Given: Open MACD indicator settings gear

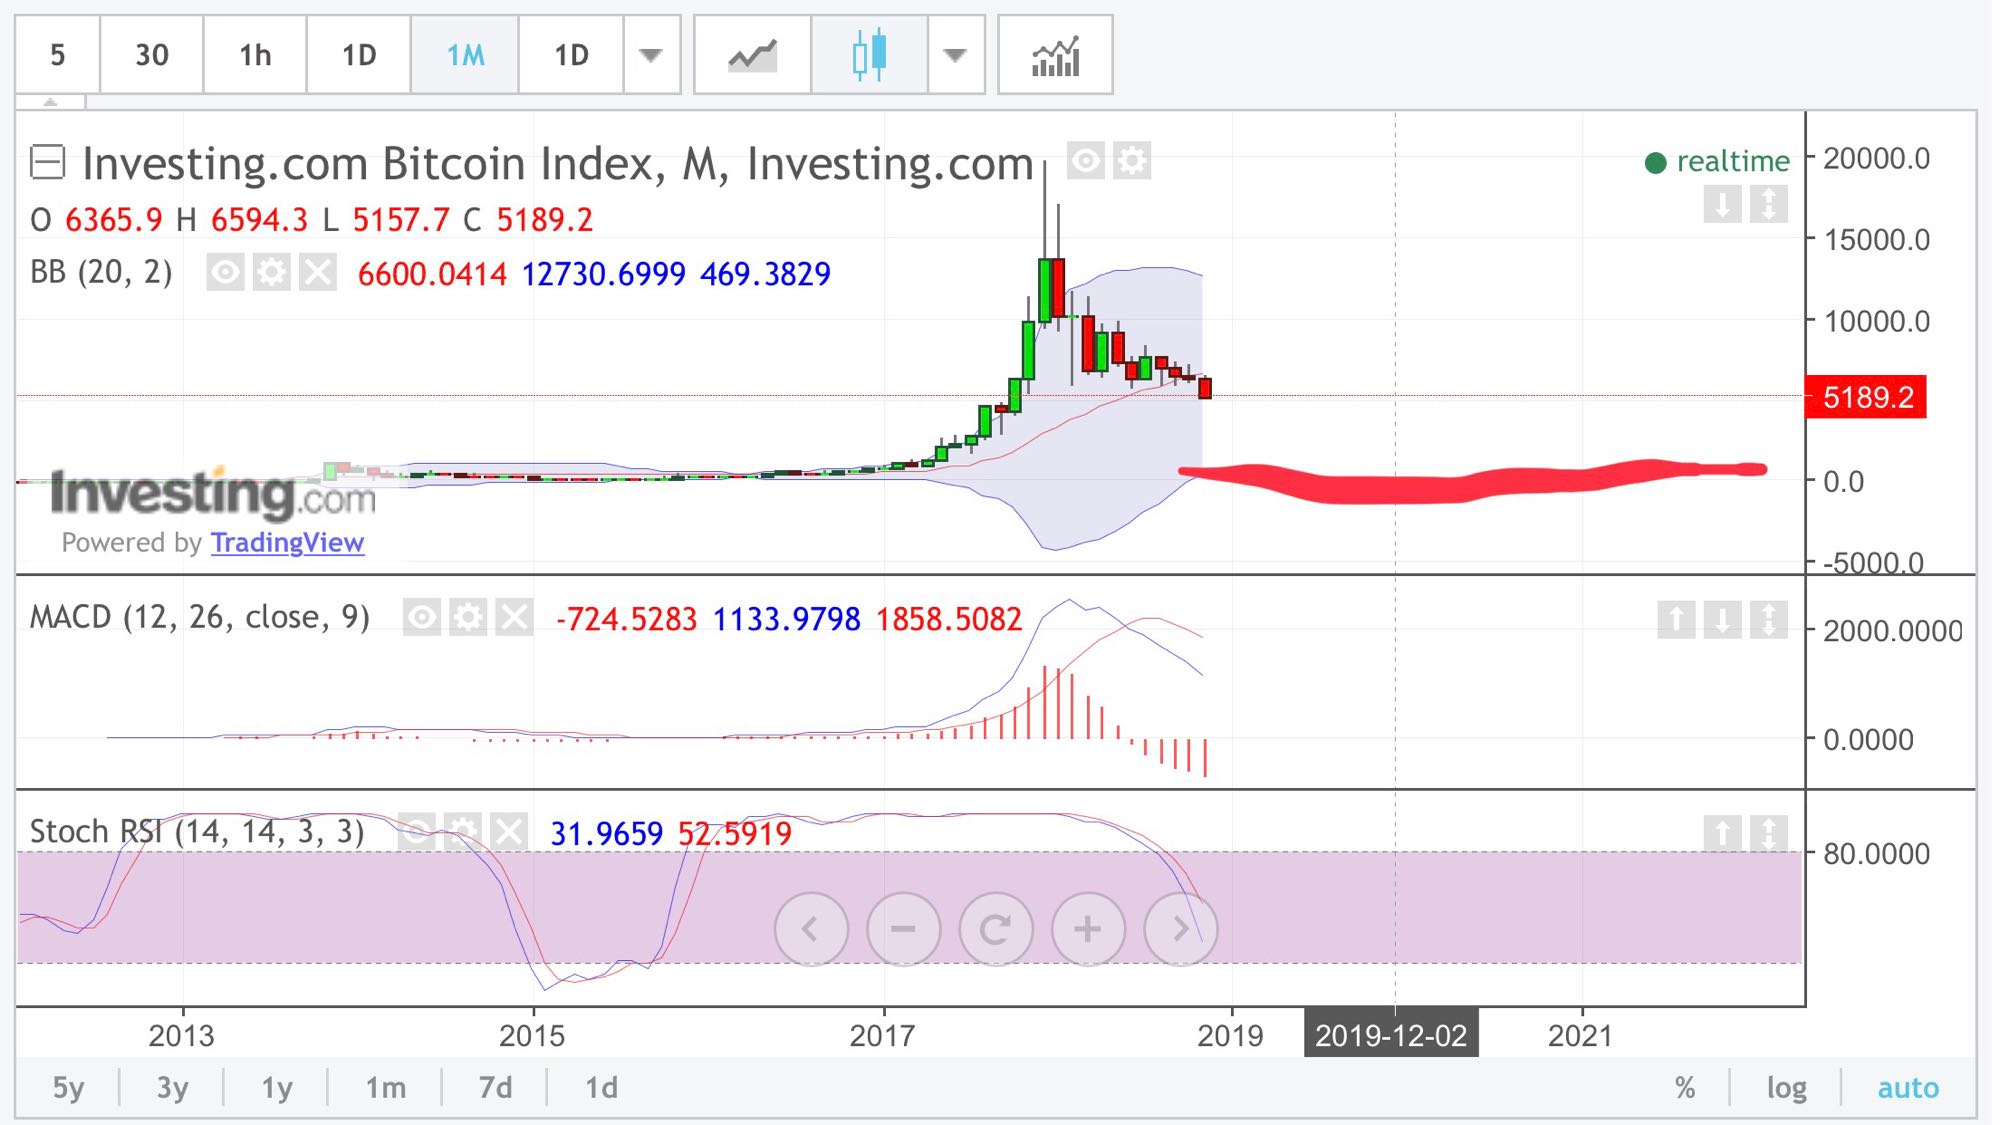Looking at the screenshot, I should (468, 618).
